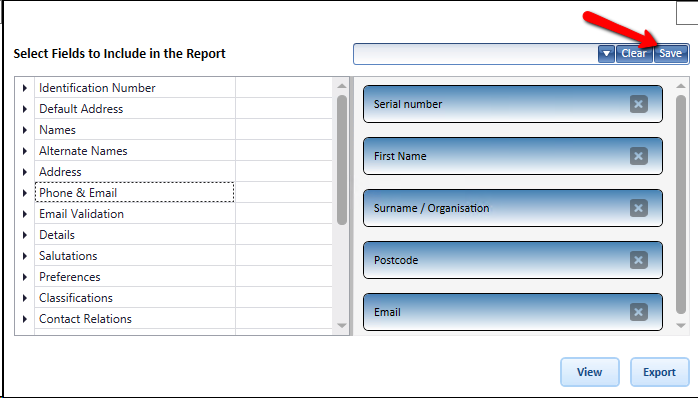
Task: Click the View button
Action: 589,372
